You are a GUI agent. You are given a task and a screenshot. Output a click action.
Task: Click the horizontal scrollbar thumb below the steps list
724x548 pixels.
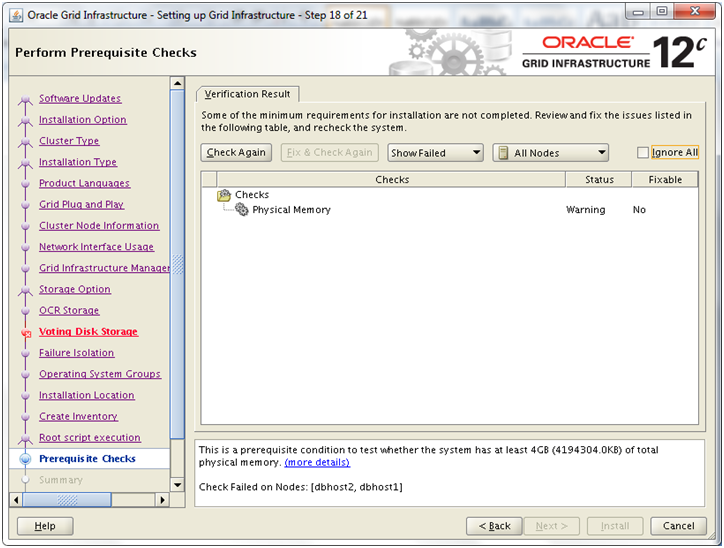point(67,500)
